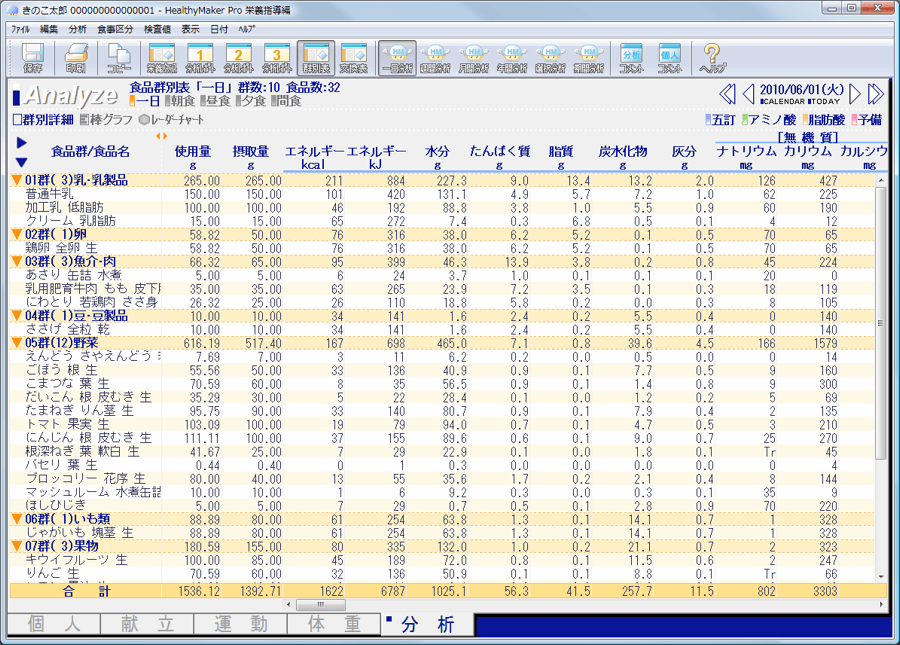Open the ファイル menu
900x645 pixels.
tap(21, 29)
